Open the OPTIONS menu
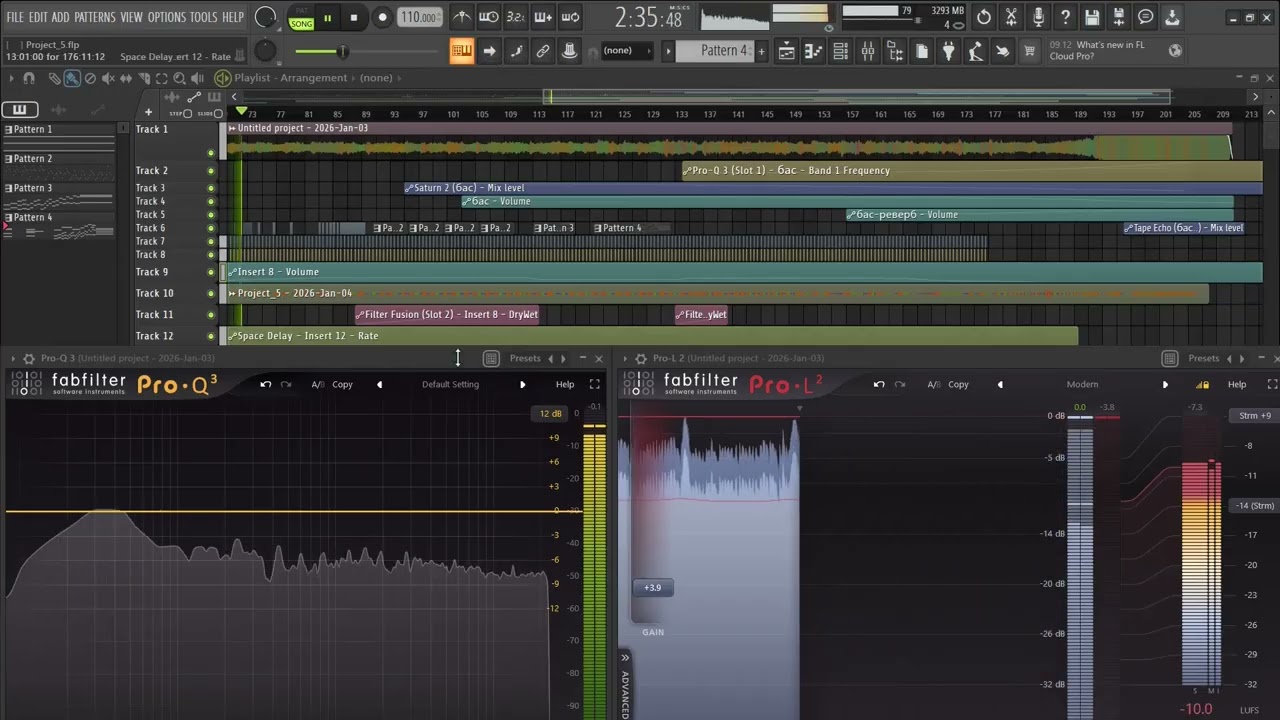The height and width of the screenshot is (720, 1280). [x=166, y=17]
